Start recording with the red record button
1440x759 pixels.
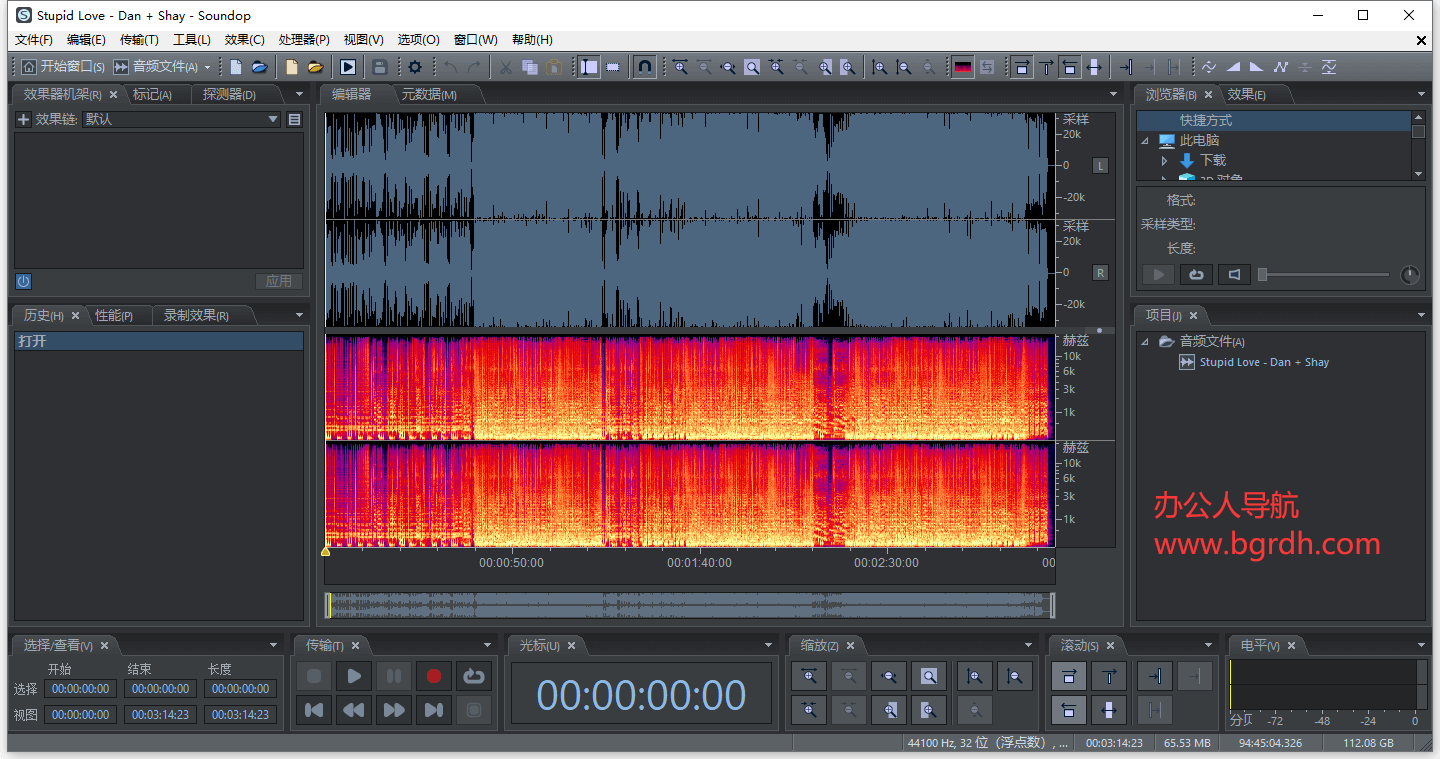(x=433, y=676)
